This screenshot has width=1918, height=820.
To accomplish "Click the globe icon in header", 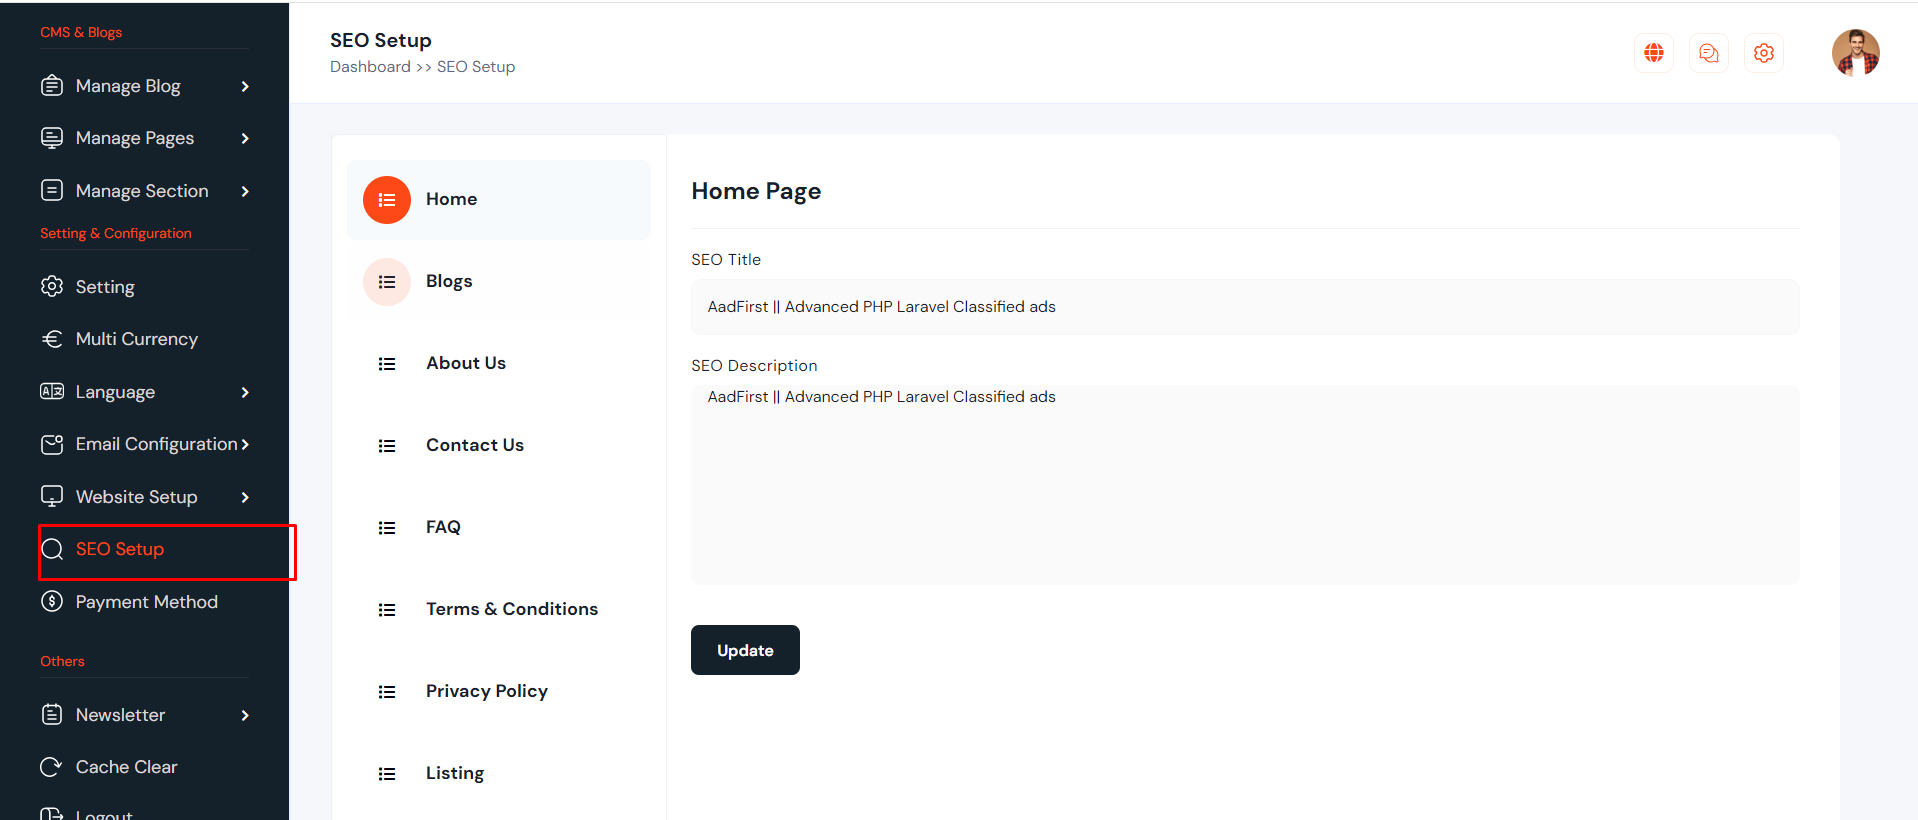I will click(x=1653, y=53).
